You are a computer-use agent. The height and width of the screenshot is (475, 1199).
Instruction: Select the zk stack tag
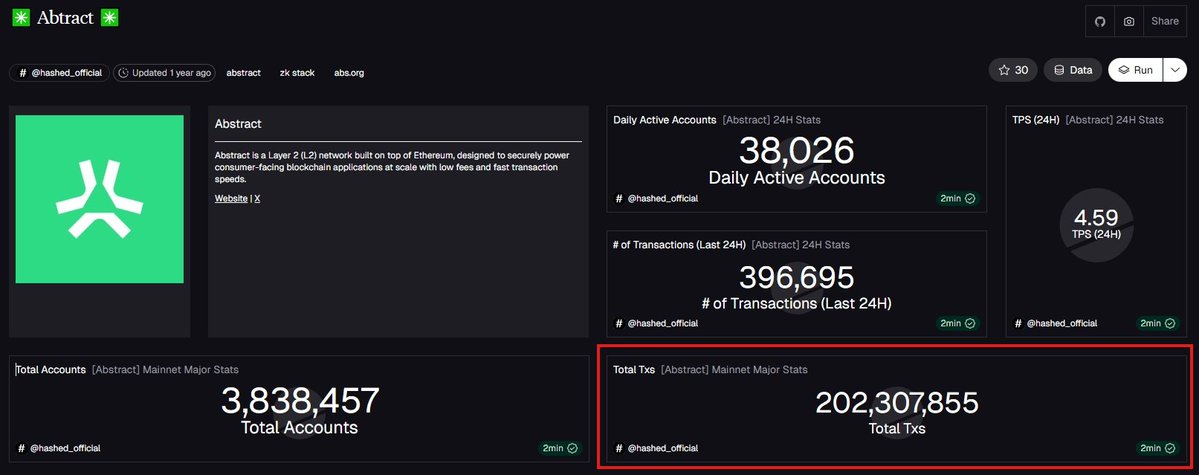pos(297,73)
